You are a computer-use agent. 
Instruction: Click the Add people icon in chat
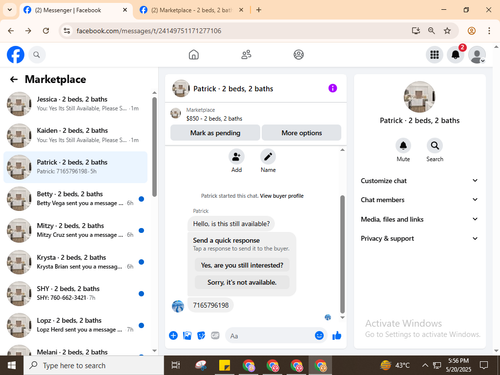[236, 157]
